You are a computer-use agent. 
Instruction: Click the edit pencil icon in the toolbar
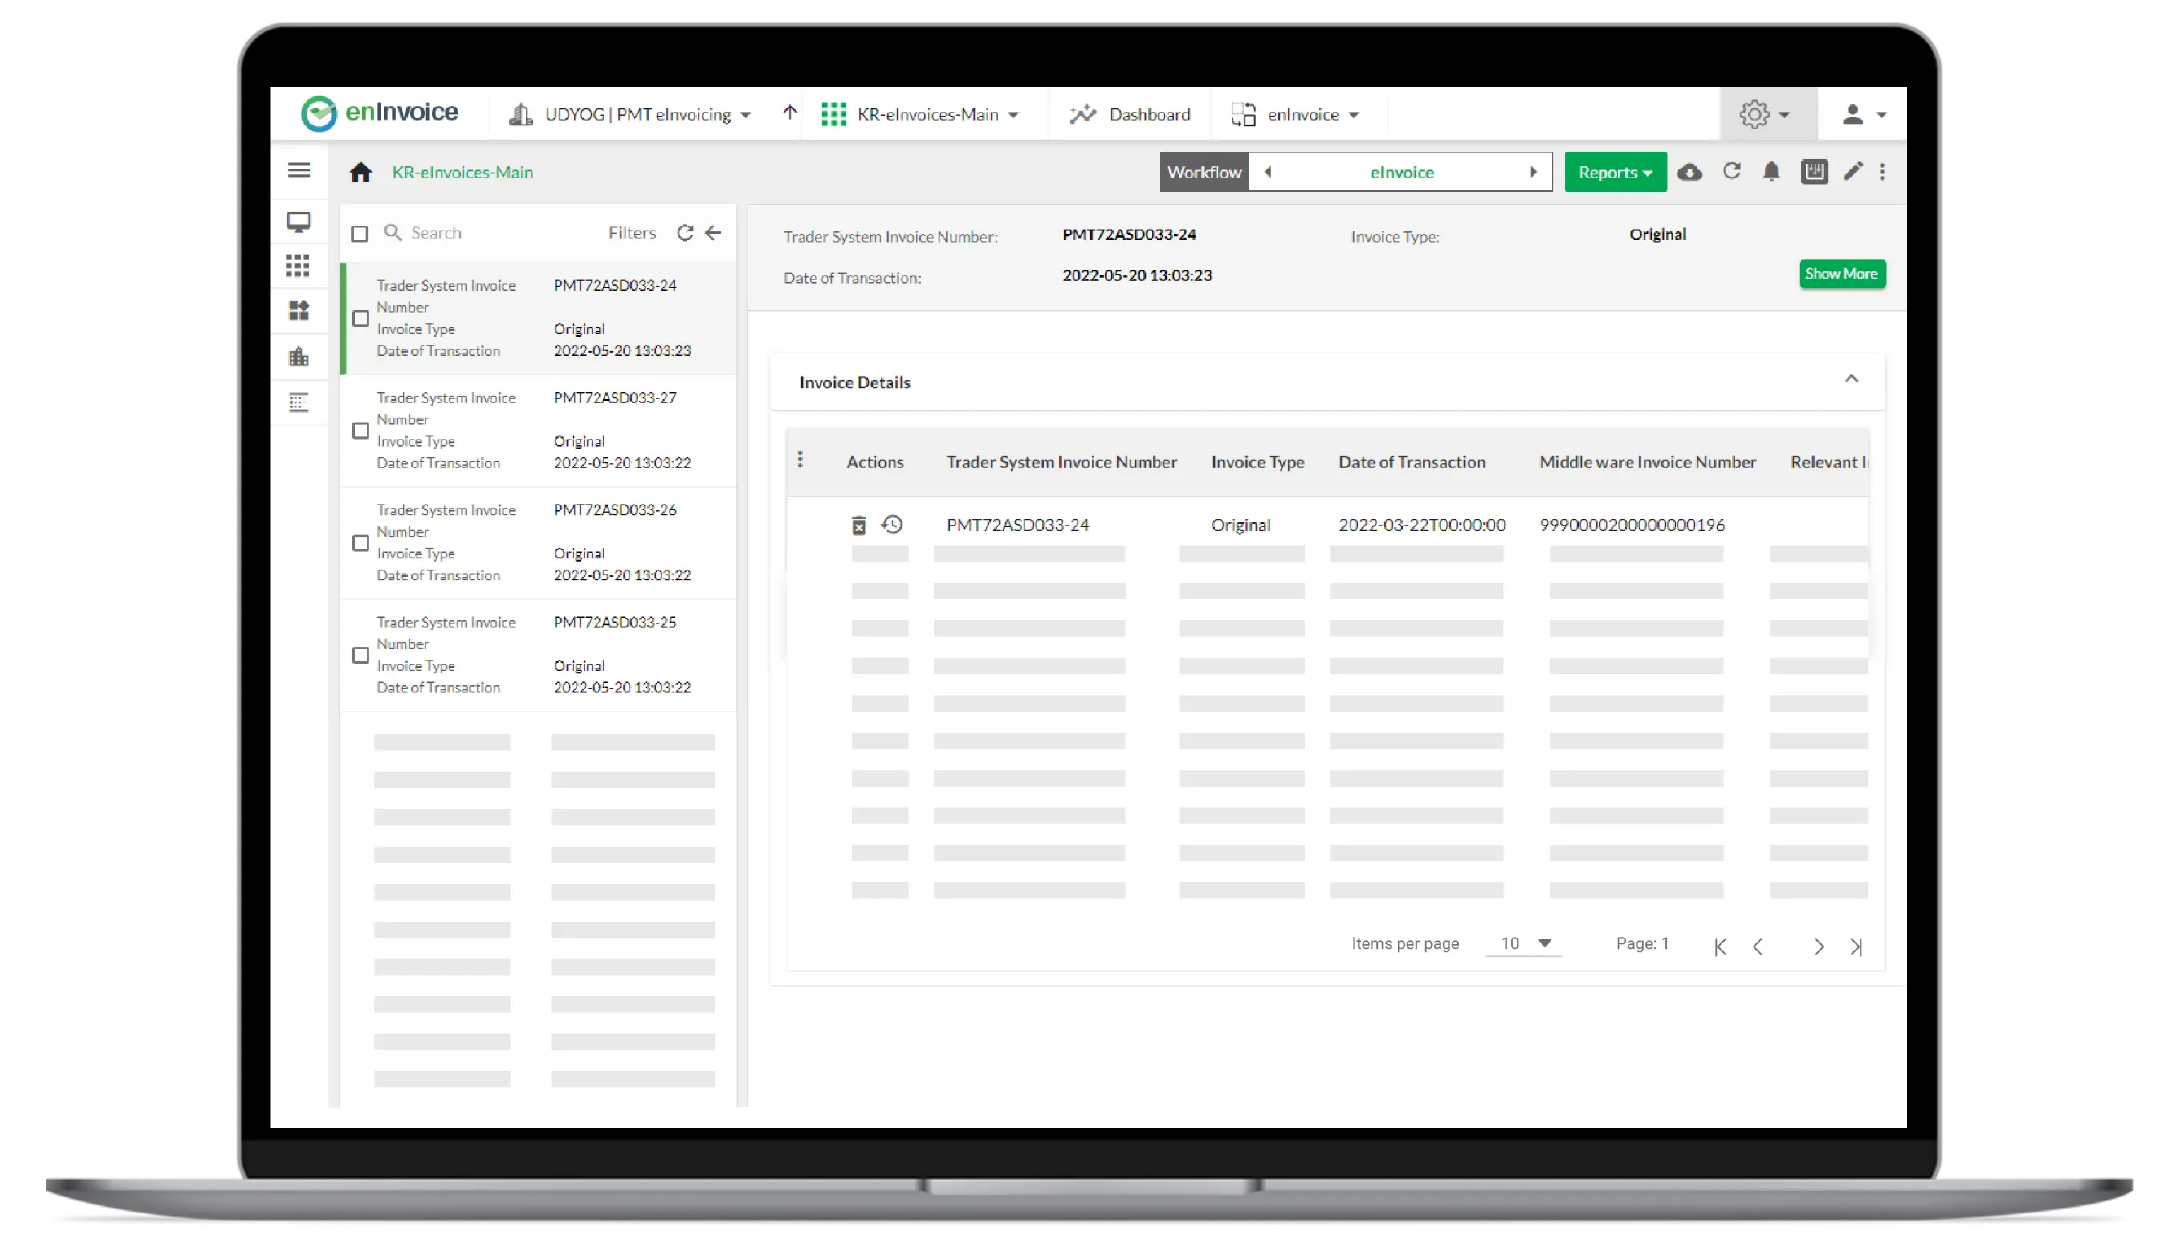[1853, 171]
